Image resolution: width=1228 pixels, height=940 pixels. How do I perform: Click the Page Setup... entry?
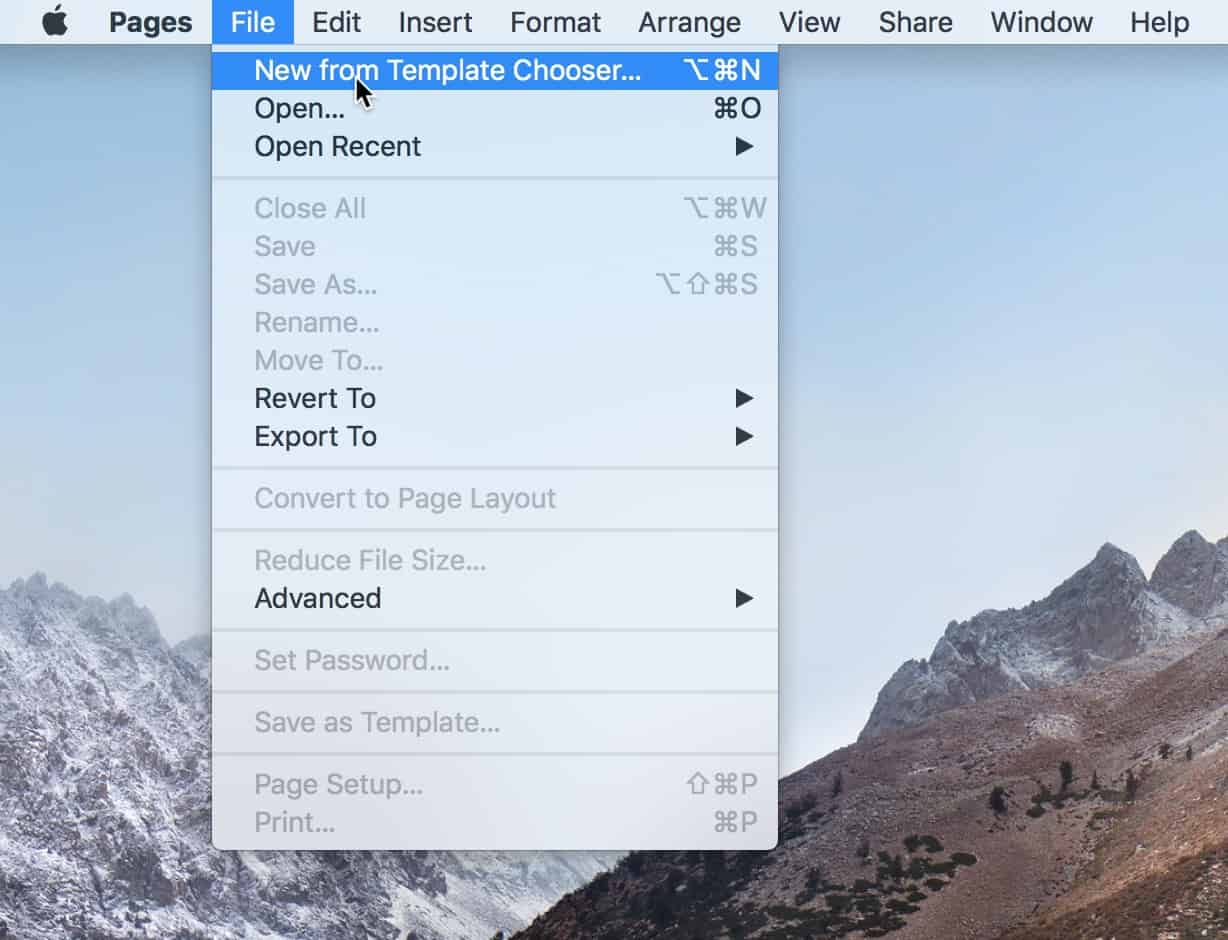pyautogui.click(x=495, y=784)
